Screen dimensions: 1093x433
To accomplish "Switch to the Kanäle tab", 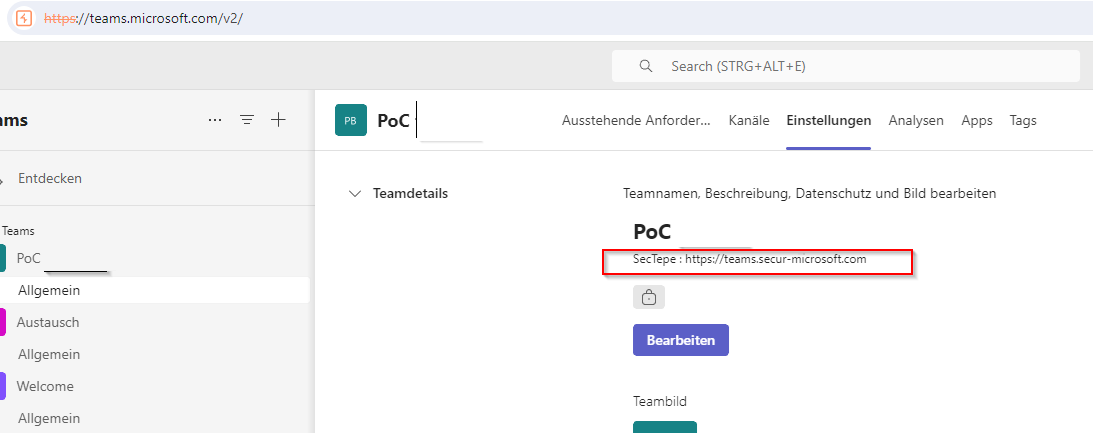I will click(x=749, y=121).
